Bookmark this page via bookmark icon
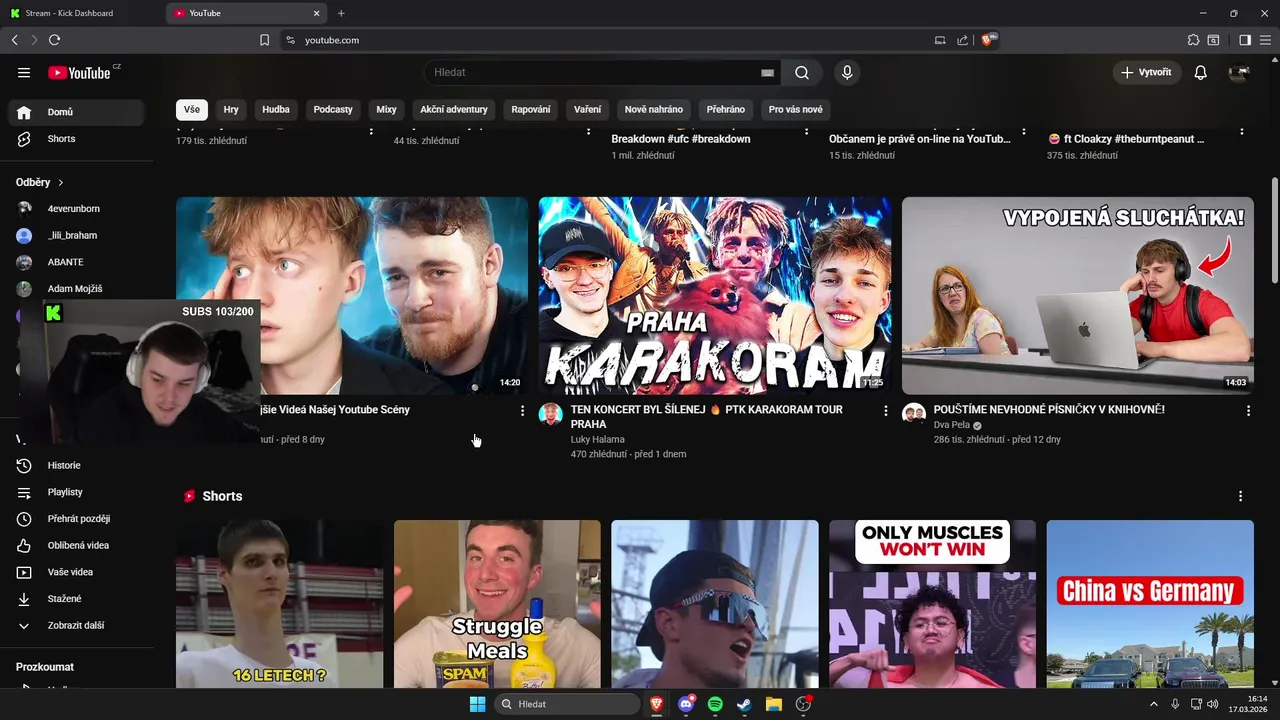 tap(264, 40)
